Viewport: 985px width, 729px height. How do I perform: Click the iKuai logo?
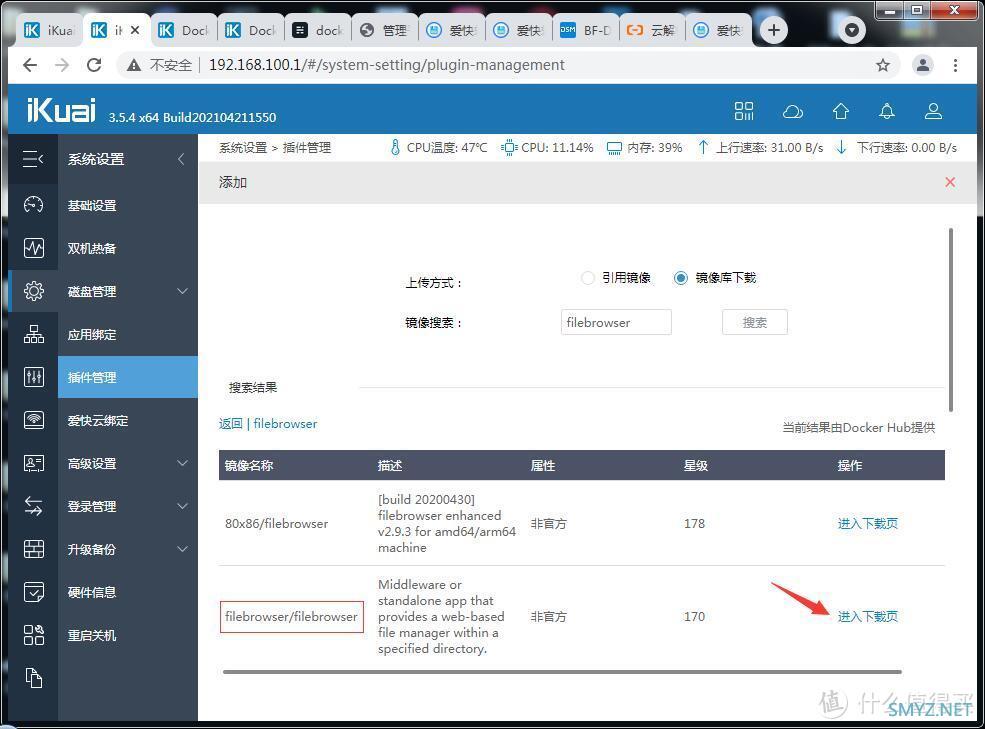[x=61, y=110]
